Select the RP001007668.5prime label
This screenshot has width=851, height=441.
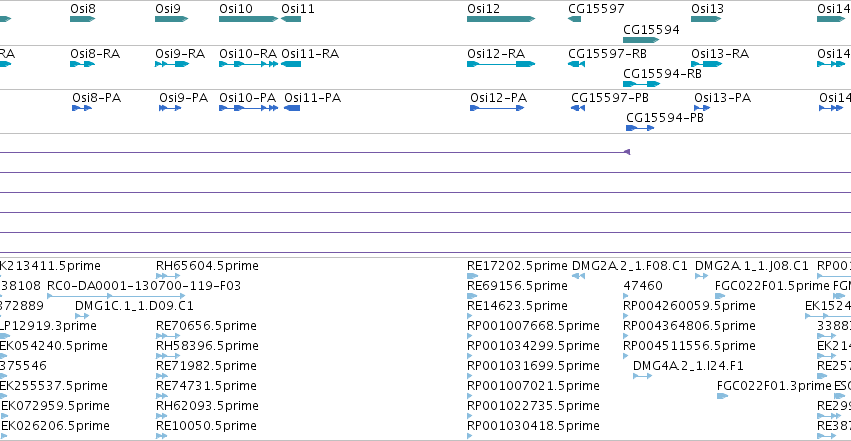[533, 326]
